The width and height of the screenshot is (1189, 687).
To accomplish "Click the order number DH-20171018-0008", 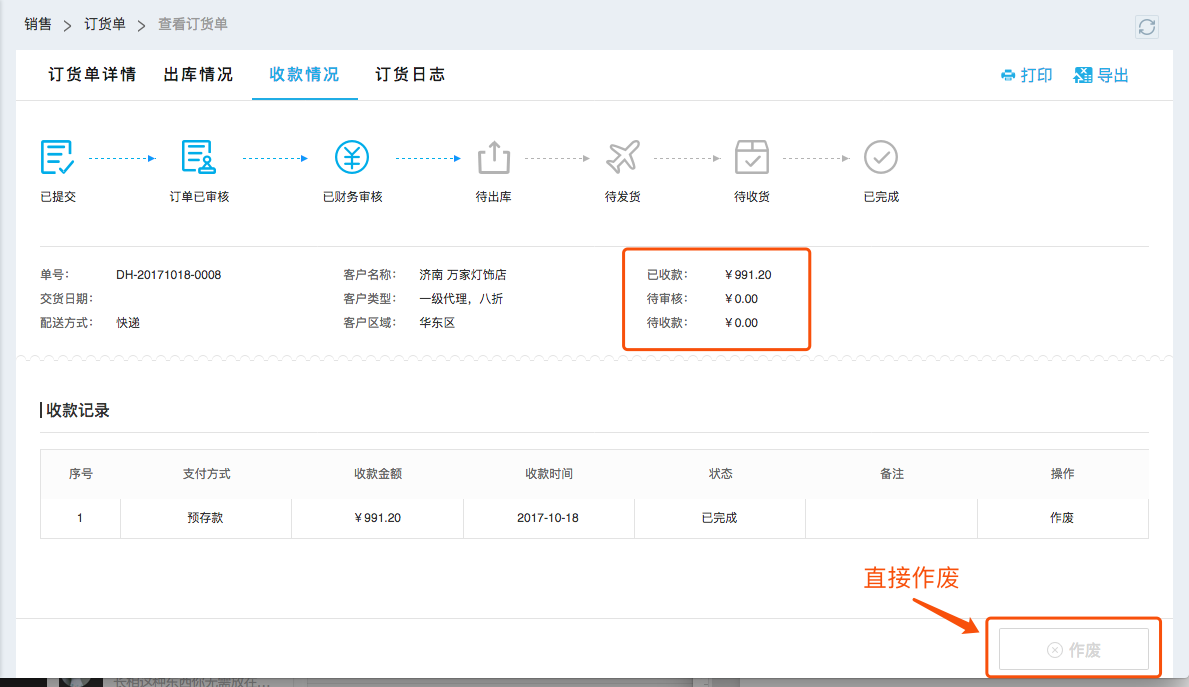I will coord(168,275).
